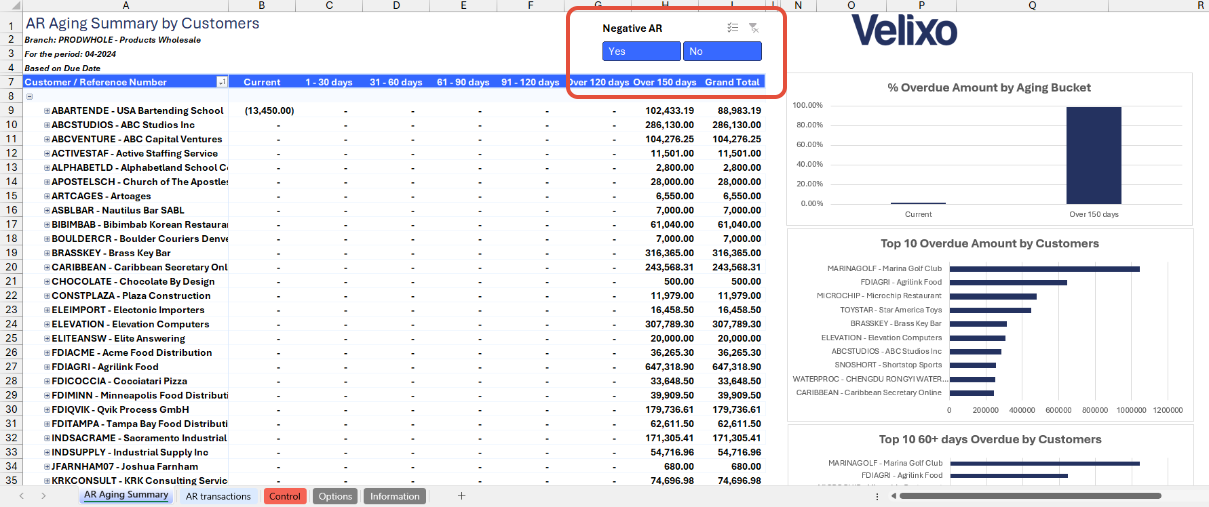Click the Negative AR slicer title
The height and width of the screenshot is (507, 1209).
[632, 28]
